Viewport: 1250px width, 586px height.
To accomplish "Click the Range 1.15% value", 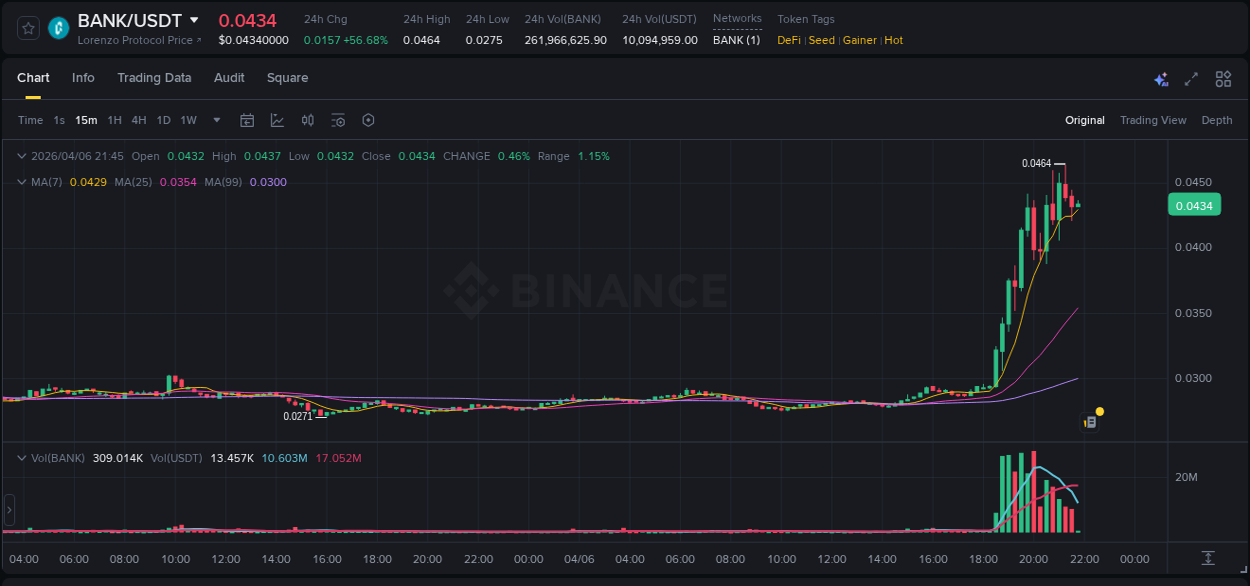I will click(x=593, y=156).
